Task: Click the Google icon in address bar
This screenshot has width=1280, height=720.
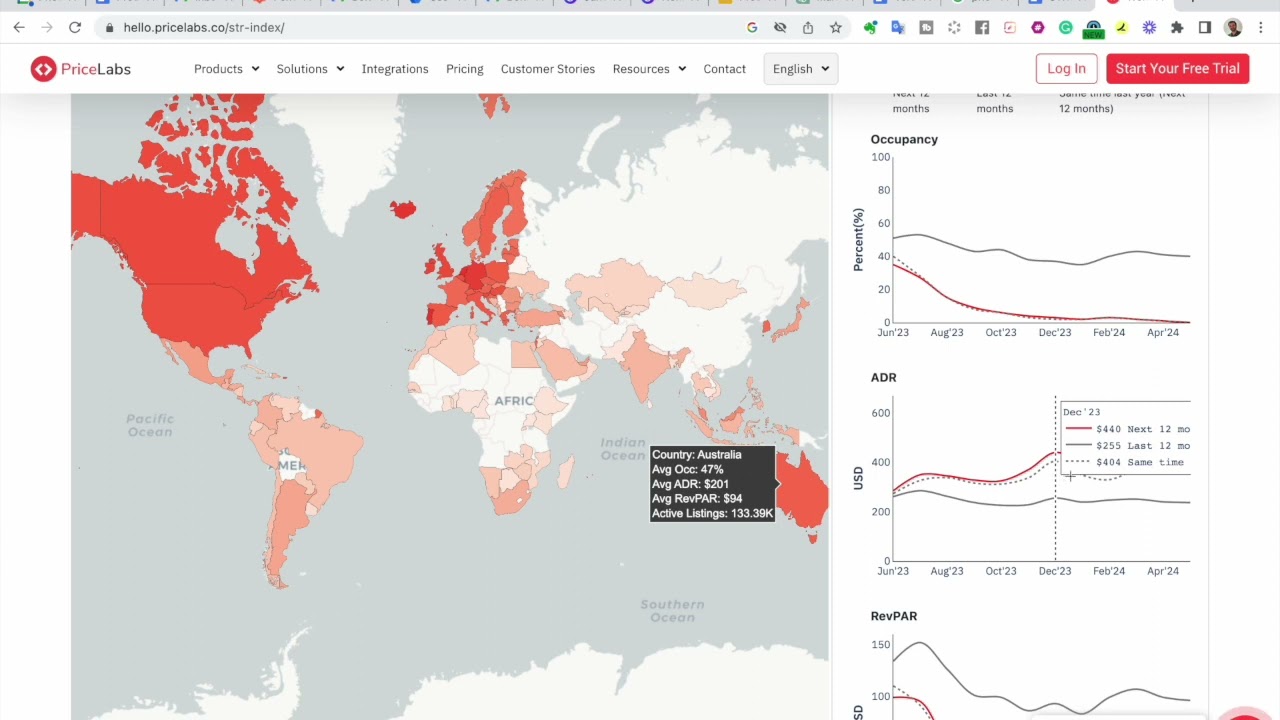Action: click(752, 27)
